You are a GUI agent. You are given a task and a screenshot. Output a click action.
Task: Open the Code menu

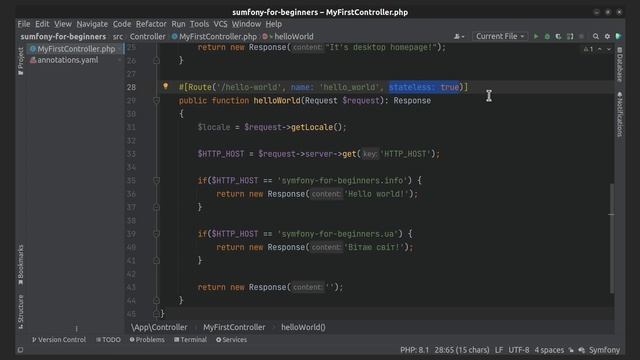point(122,24)
